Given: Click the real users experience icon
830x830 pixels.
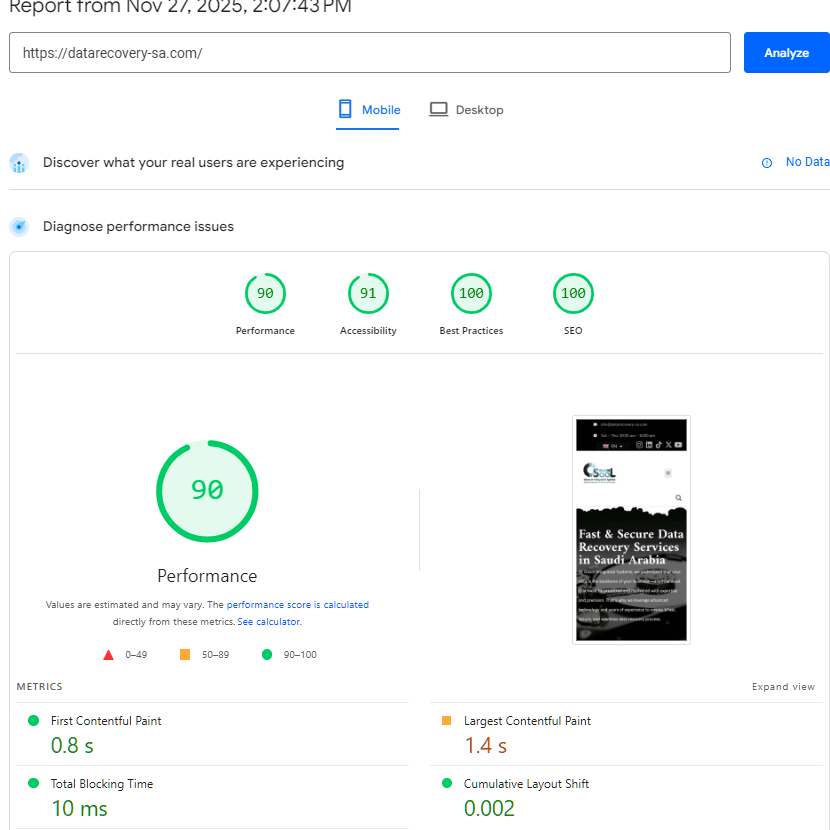Looking at the screenshot, I should [19, 163].
